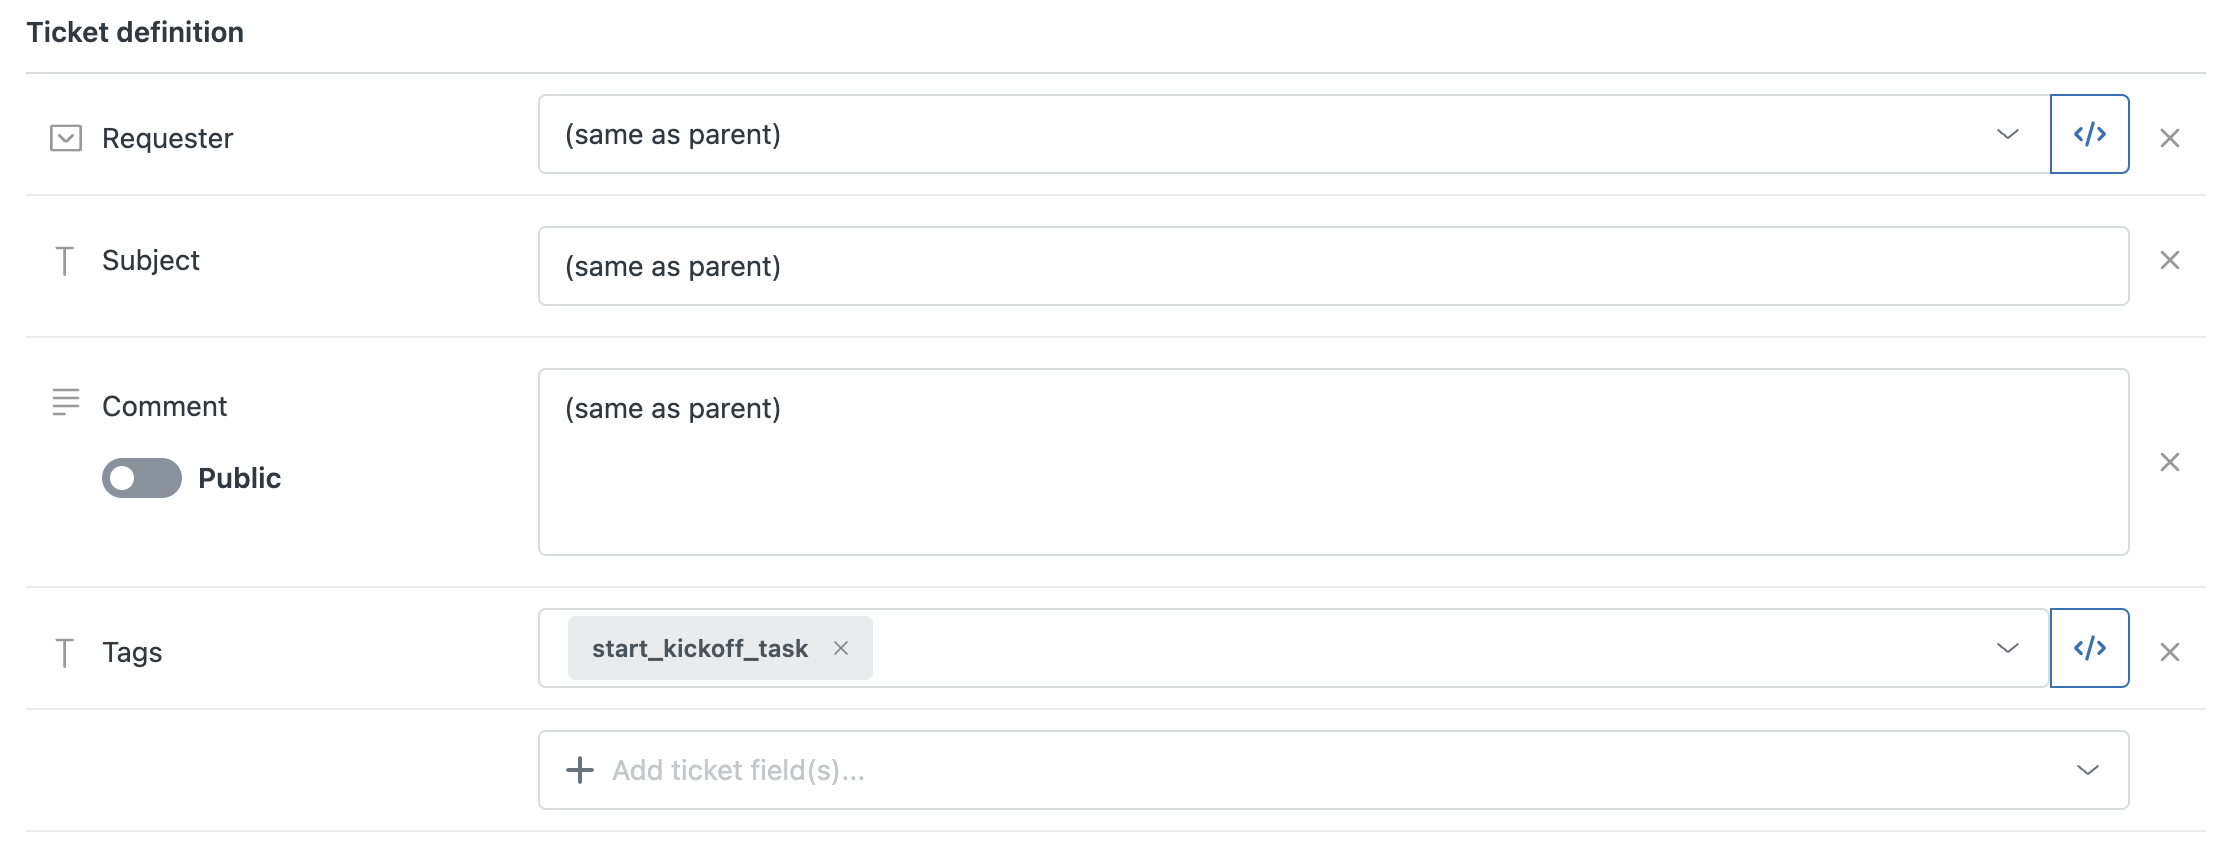Select the start_kickoff_task tag
The width and height of the screenshot is (2220, 844).
[699, 648]
